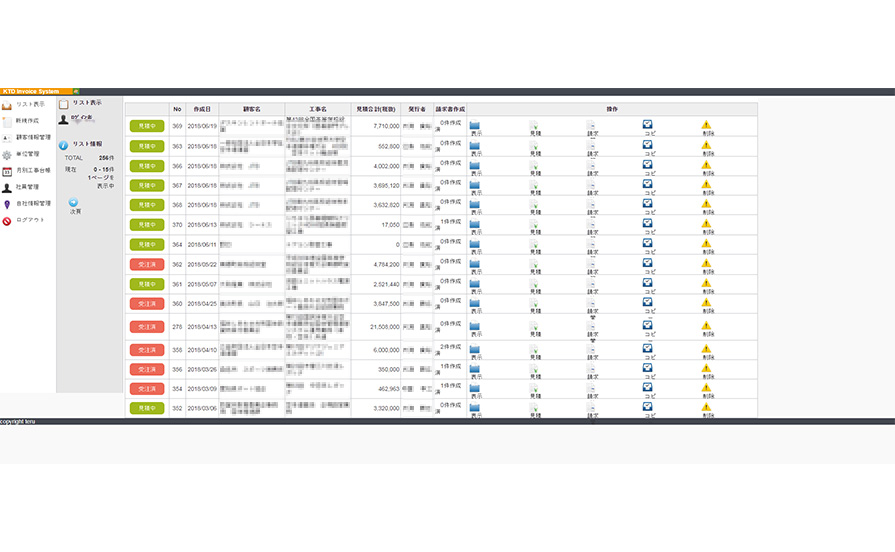Click the 受注済 status button for No 354
The height and width of the screenshot is (552, 895).
147,389
